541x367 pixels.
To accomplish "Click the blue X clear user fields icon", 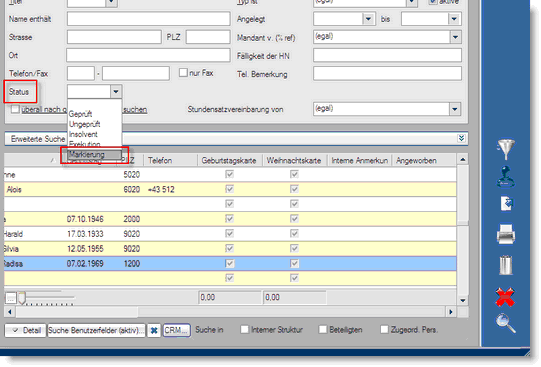I will pyautogui.click(x=154, y=330).
